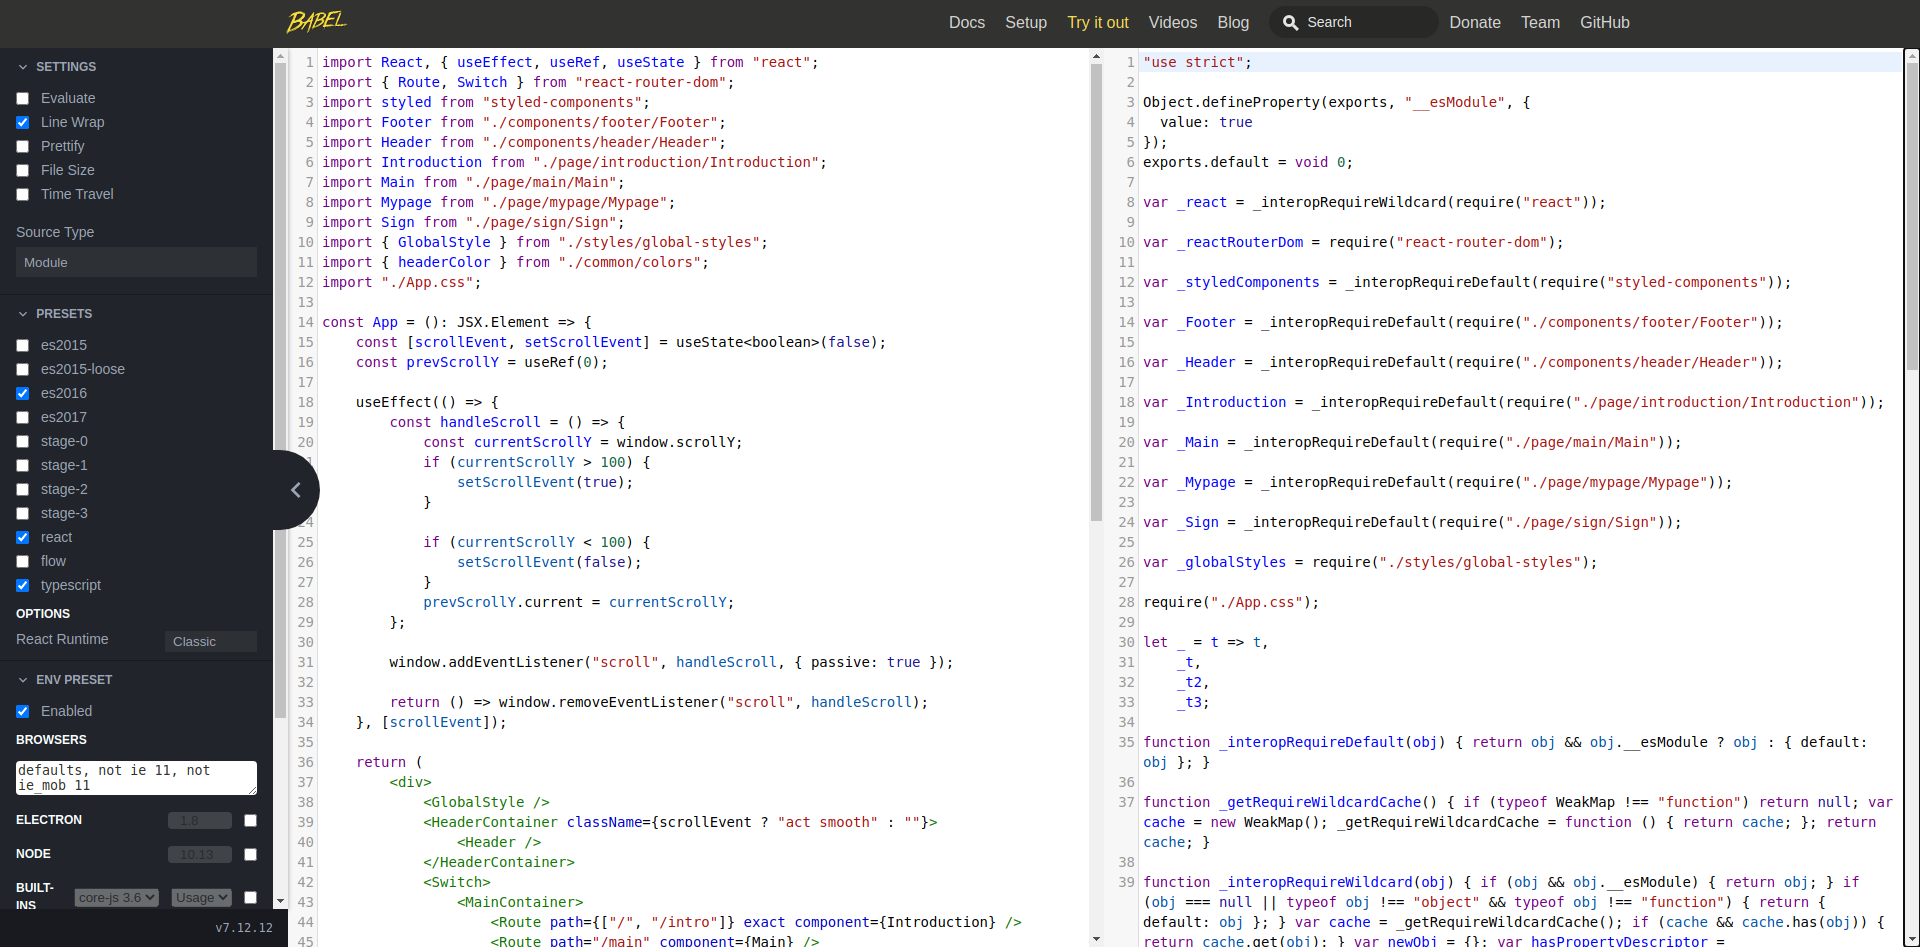Enable the Node target checkbox
The width and height of the screenshot is (1920, 947).
[251, 855]
